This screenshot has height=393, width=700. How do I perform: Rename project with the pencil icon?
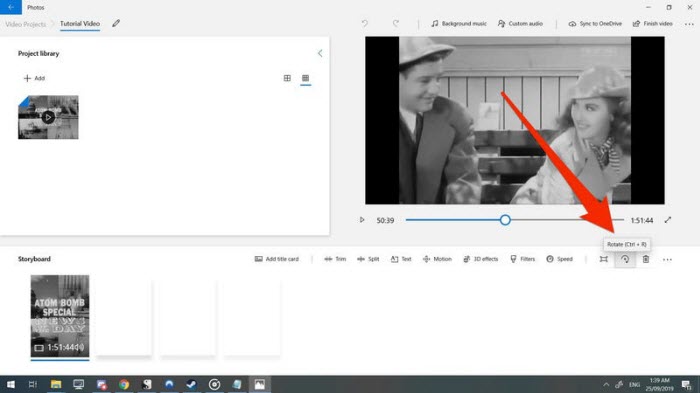pos(116,23)
